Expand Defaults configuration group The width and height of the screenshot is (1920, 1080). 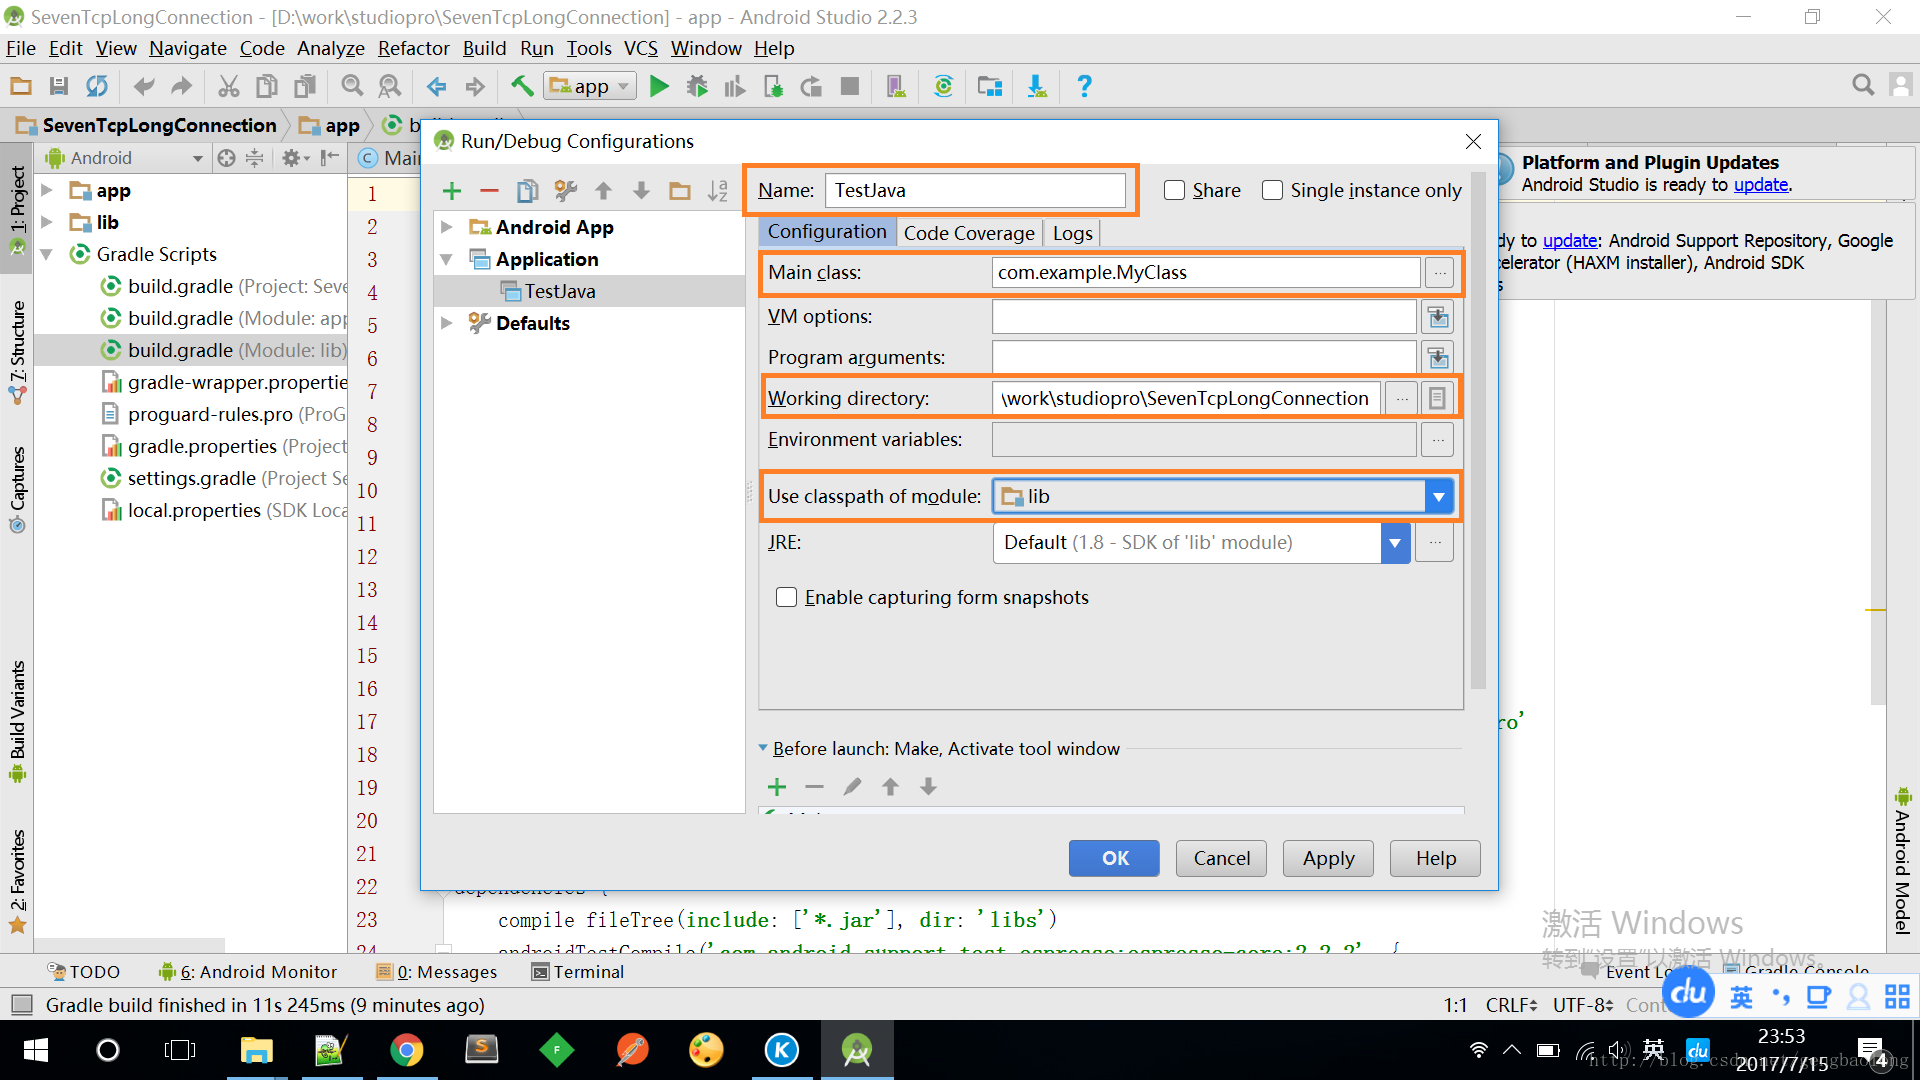(447, 323)
